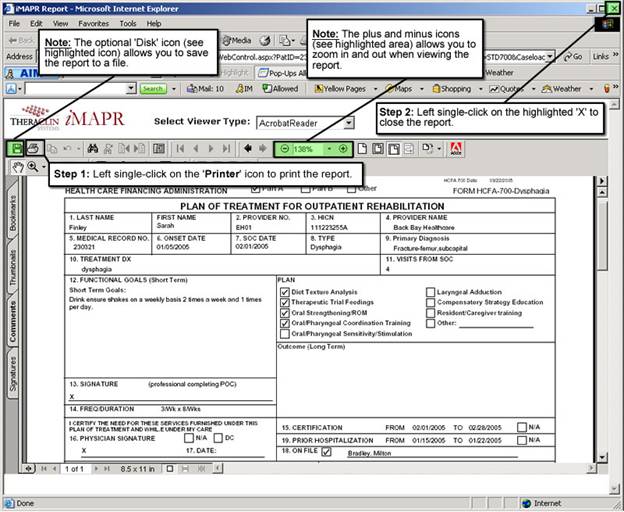Screen dimensions: 624x512
Task: Open the Favorites menu
Action: 93,23
